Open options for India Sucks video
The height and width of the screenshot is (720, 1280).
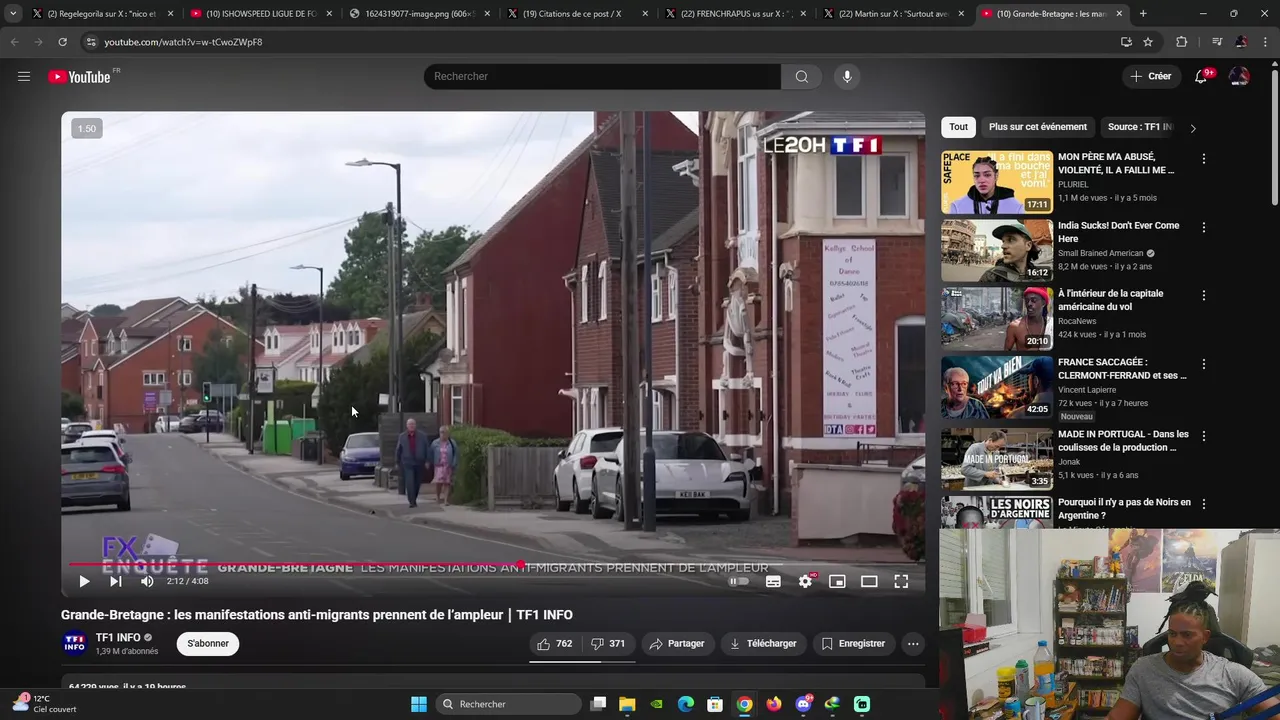pos(1204,227)
